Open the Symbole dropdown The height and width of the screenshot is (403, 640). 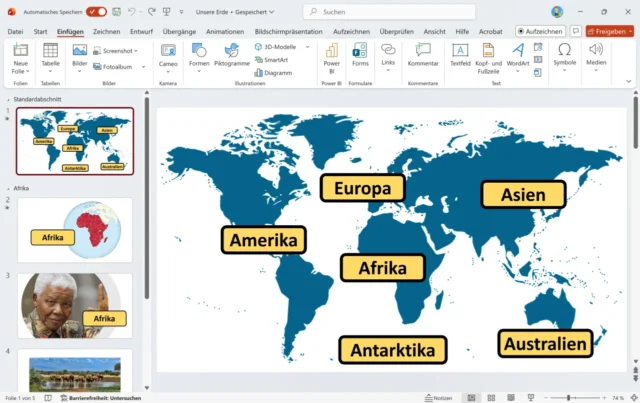pos(564,58)
